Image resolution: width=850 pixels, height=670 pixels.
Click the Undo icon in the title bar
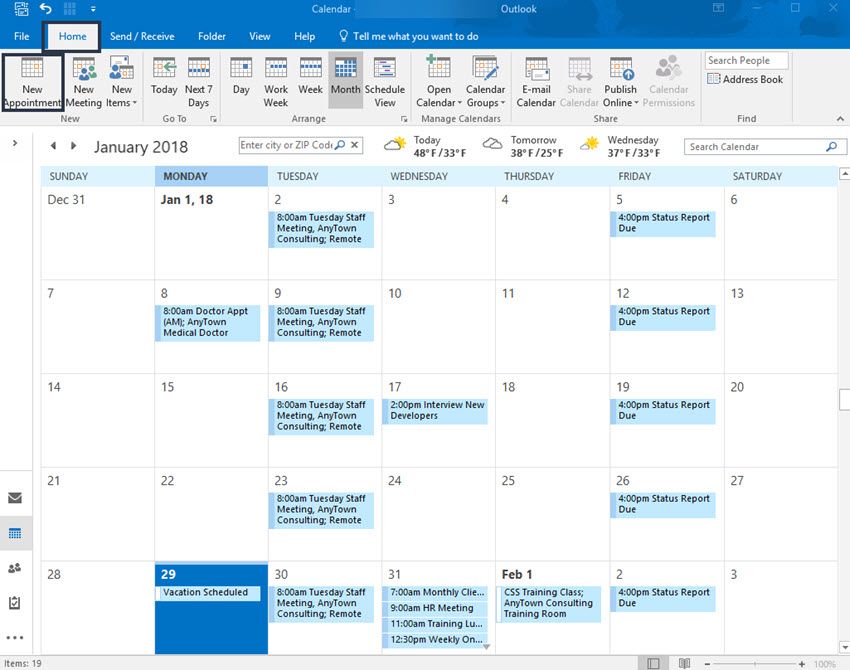[46, 9]
